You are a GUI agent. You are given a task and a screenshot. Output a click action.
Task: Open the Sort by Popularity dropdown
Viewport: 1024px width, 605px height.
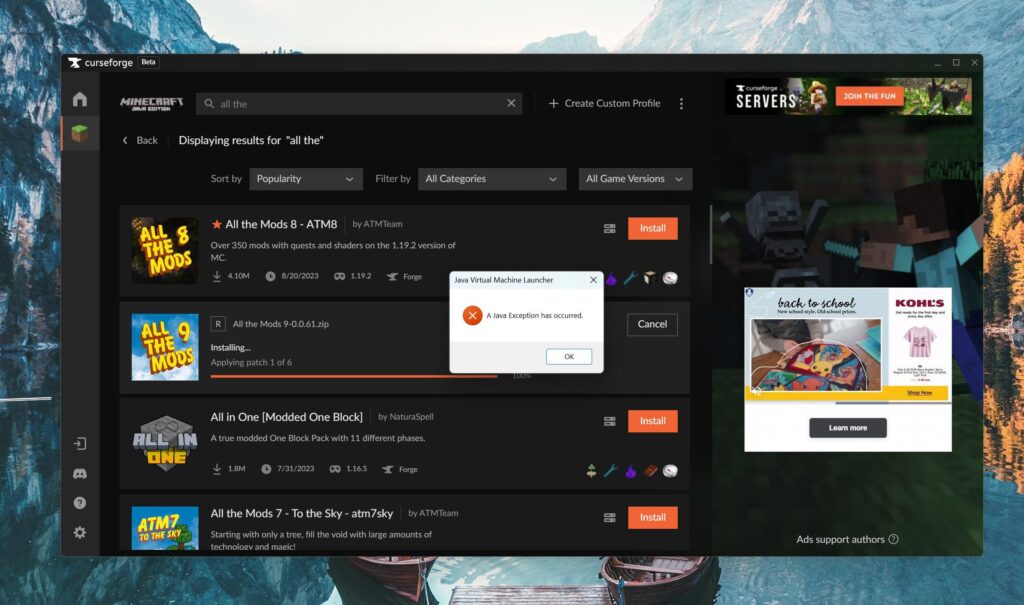(x=306, y=179)
